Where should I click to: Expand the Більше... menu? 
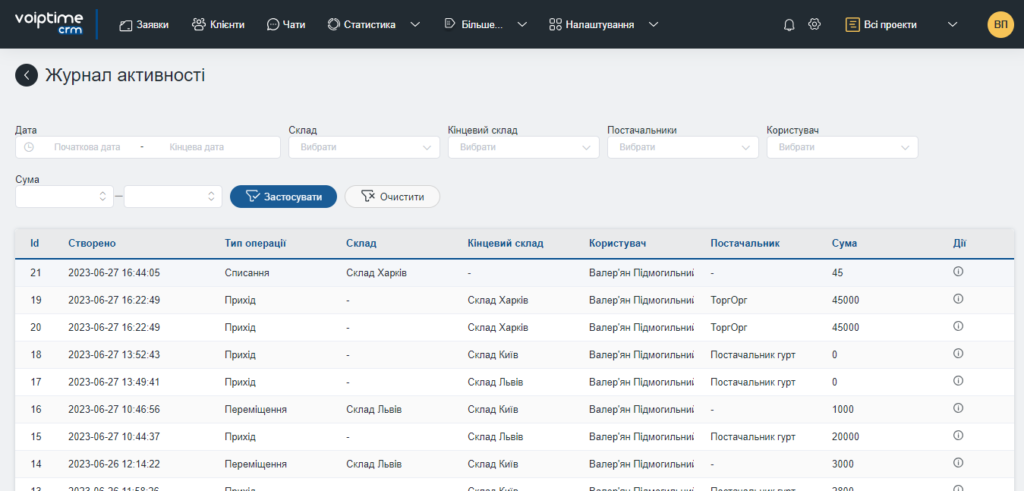[x=485, y=25]
